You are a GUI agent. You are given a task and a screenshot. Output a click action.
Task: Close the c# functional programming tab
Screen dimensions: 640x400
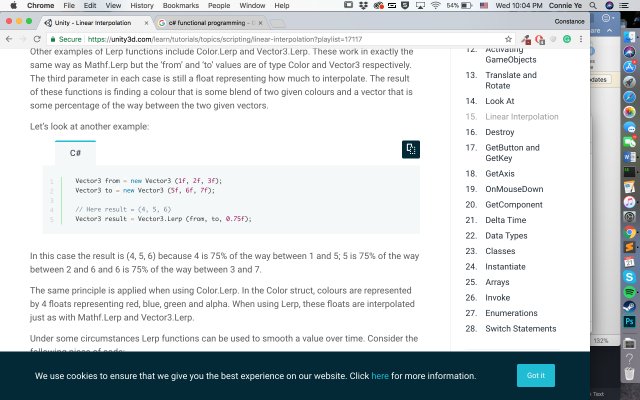(260, 23)
